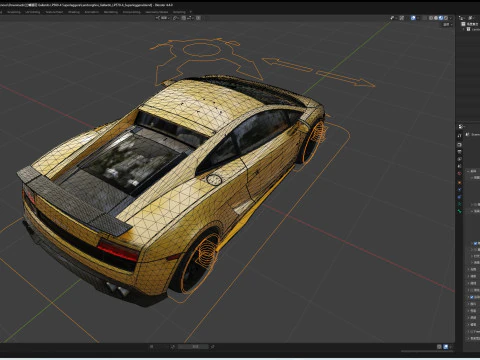Open the Tool properties tab
Image resolution: width=480 pixels, height=360 pixels.
click(x=460, y=136)
